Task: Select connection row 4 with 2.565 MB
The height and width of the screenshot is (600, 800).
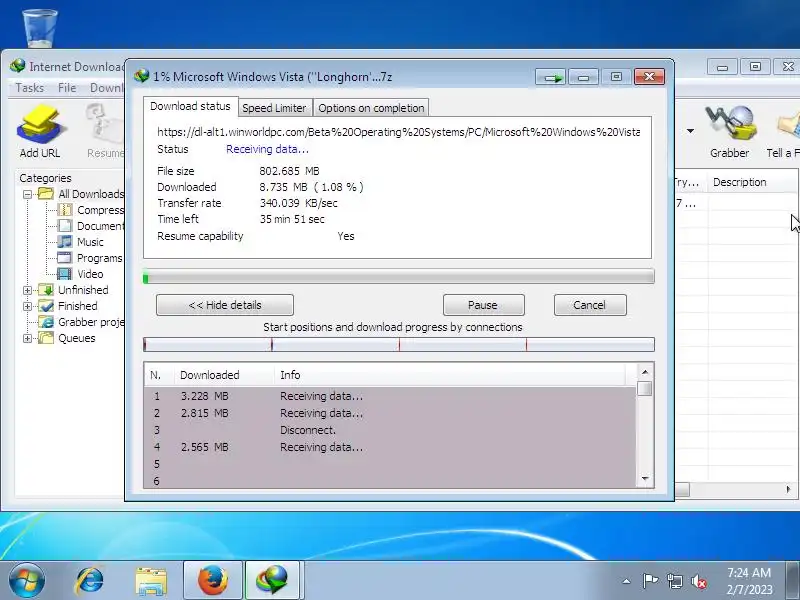Action: tap(390, 447)
